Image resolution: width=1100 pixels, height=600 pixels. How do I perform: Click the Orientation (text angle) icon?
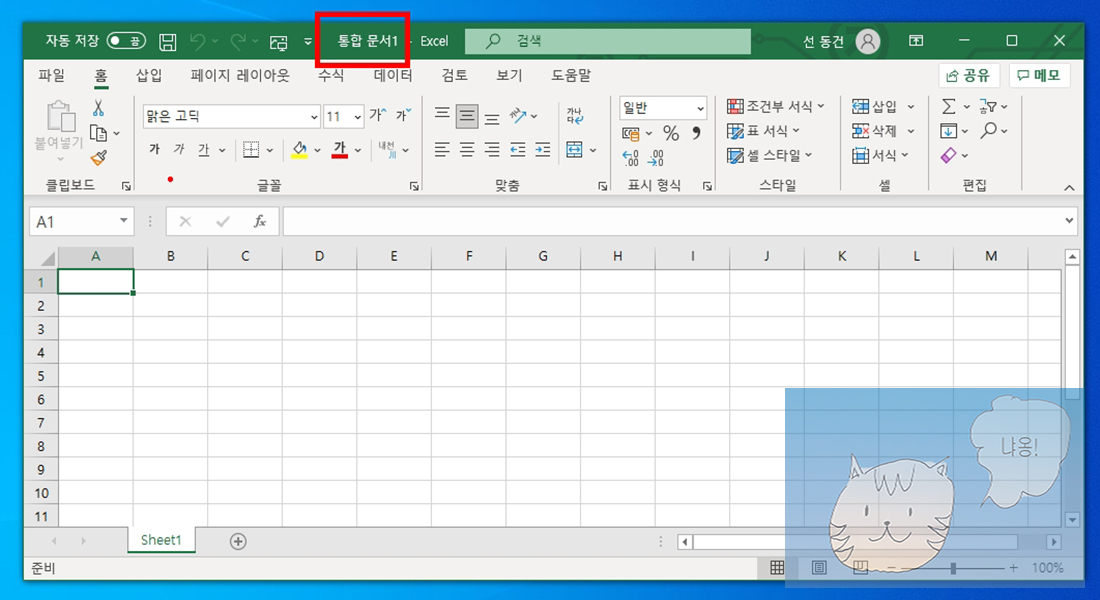pos(518,115)
